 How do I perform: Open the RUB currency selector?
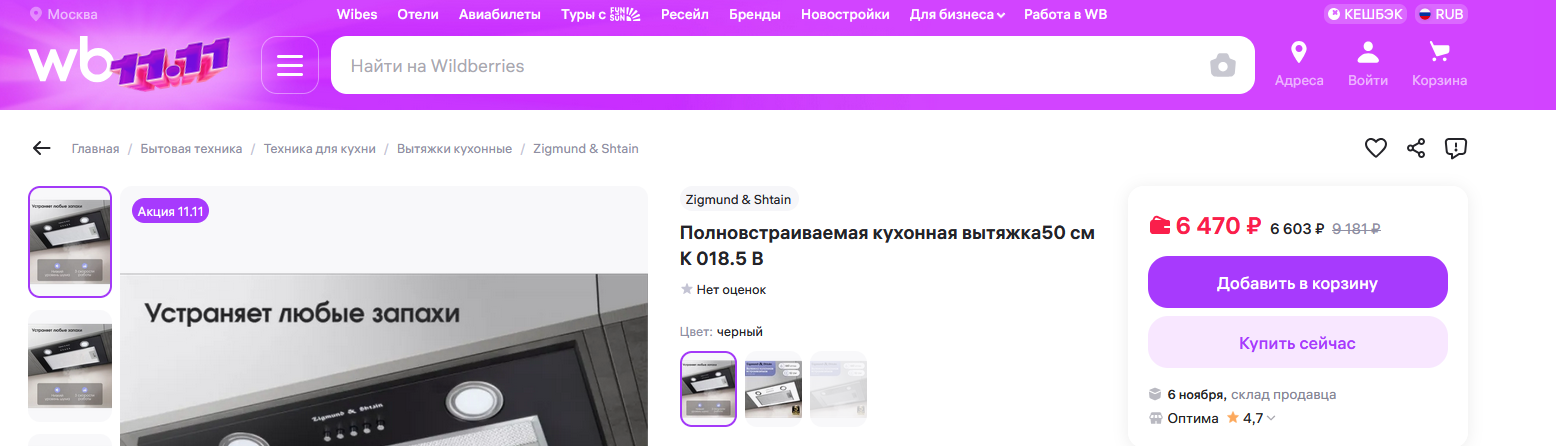tap(1441, 15)
